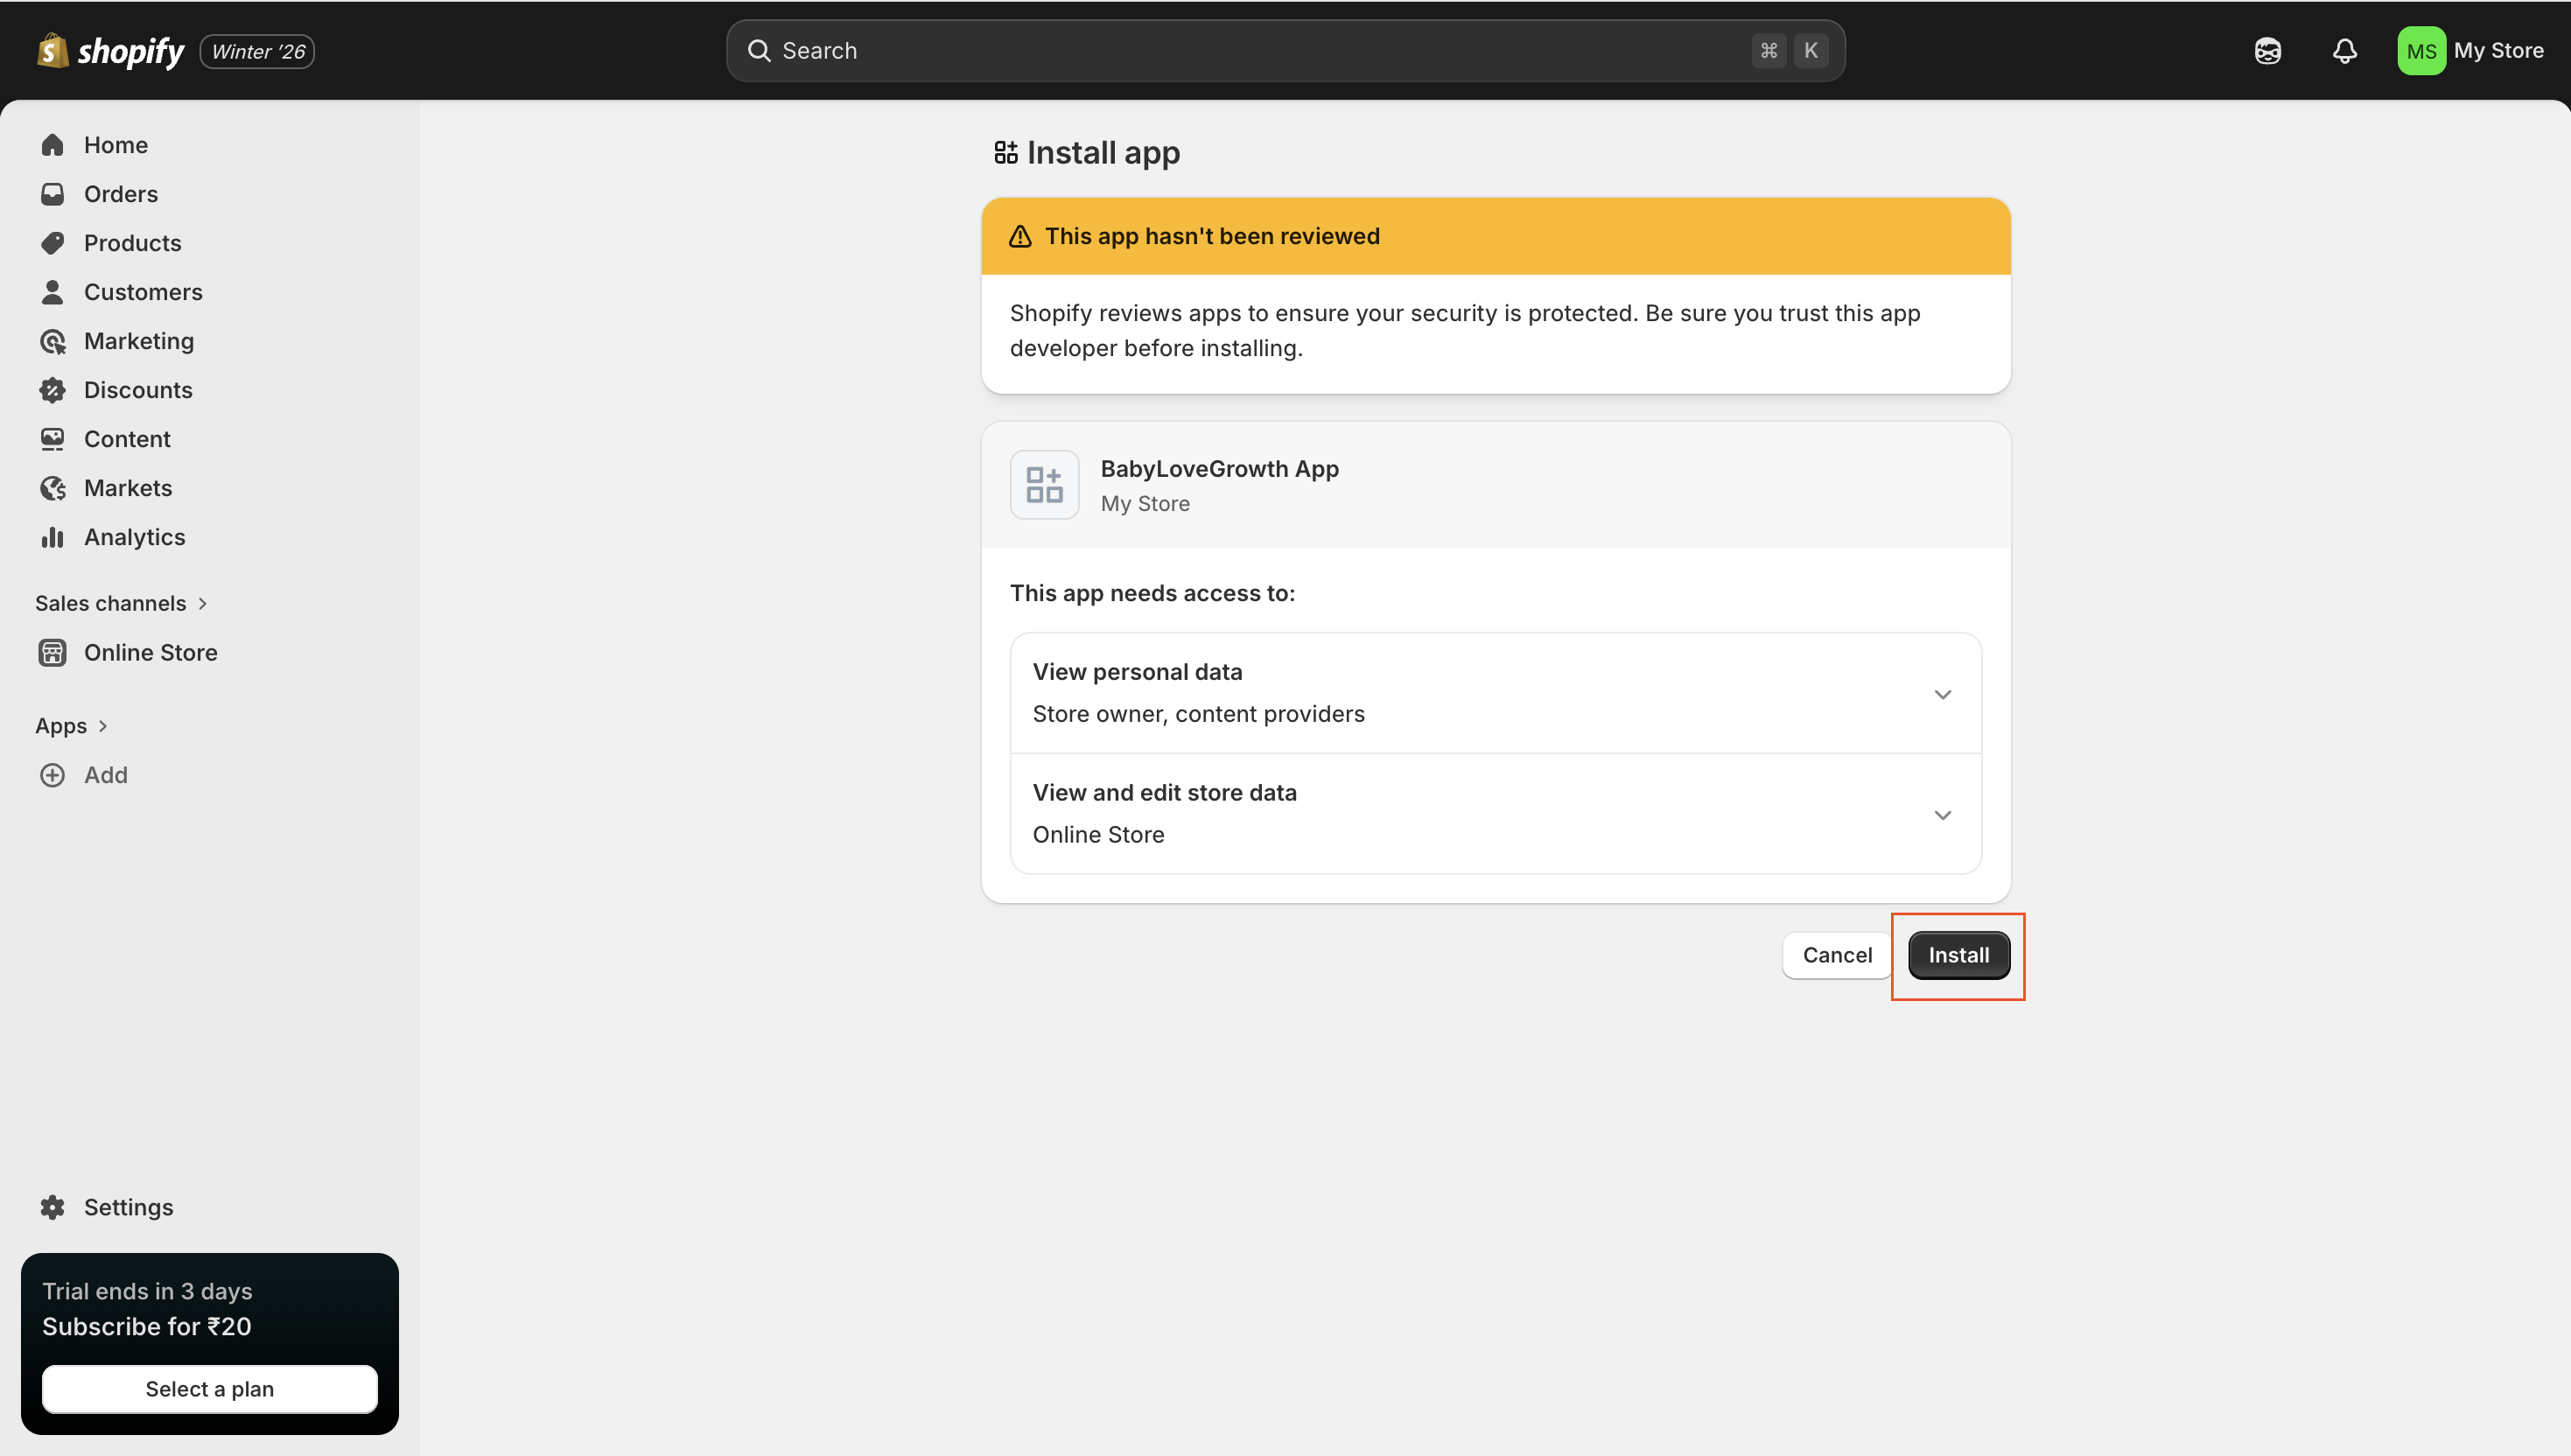The height and width of the screenshot is (1456, 2571).
Task: Go to Markets in sidebar
Action: point(127,488)
